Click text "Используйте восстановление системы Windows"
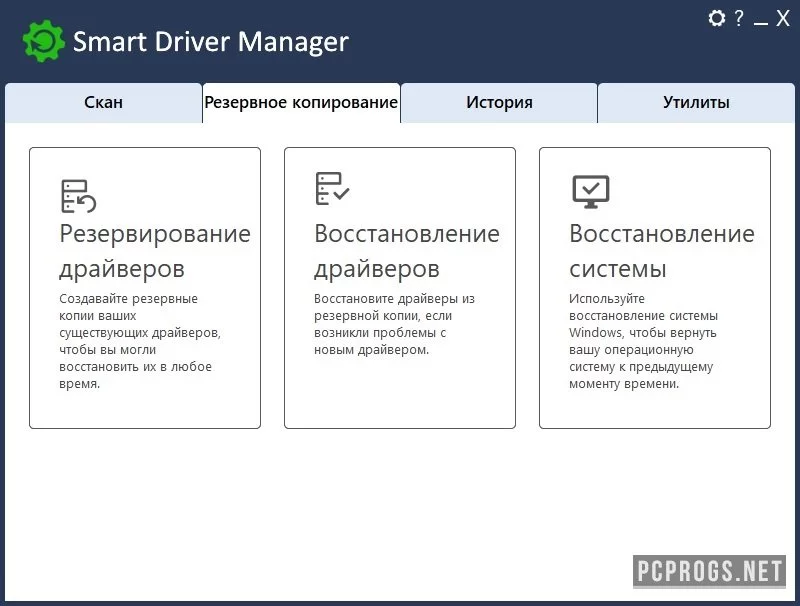The height and width of the screenshot is (606, 800). tap(643, 316)
